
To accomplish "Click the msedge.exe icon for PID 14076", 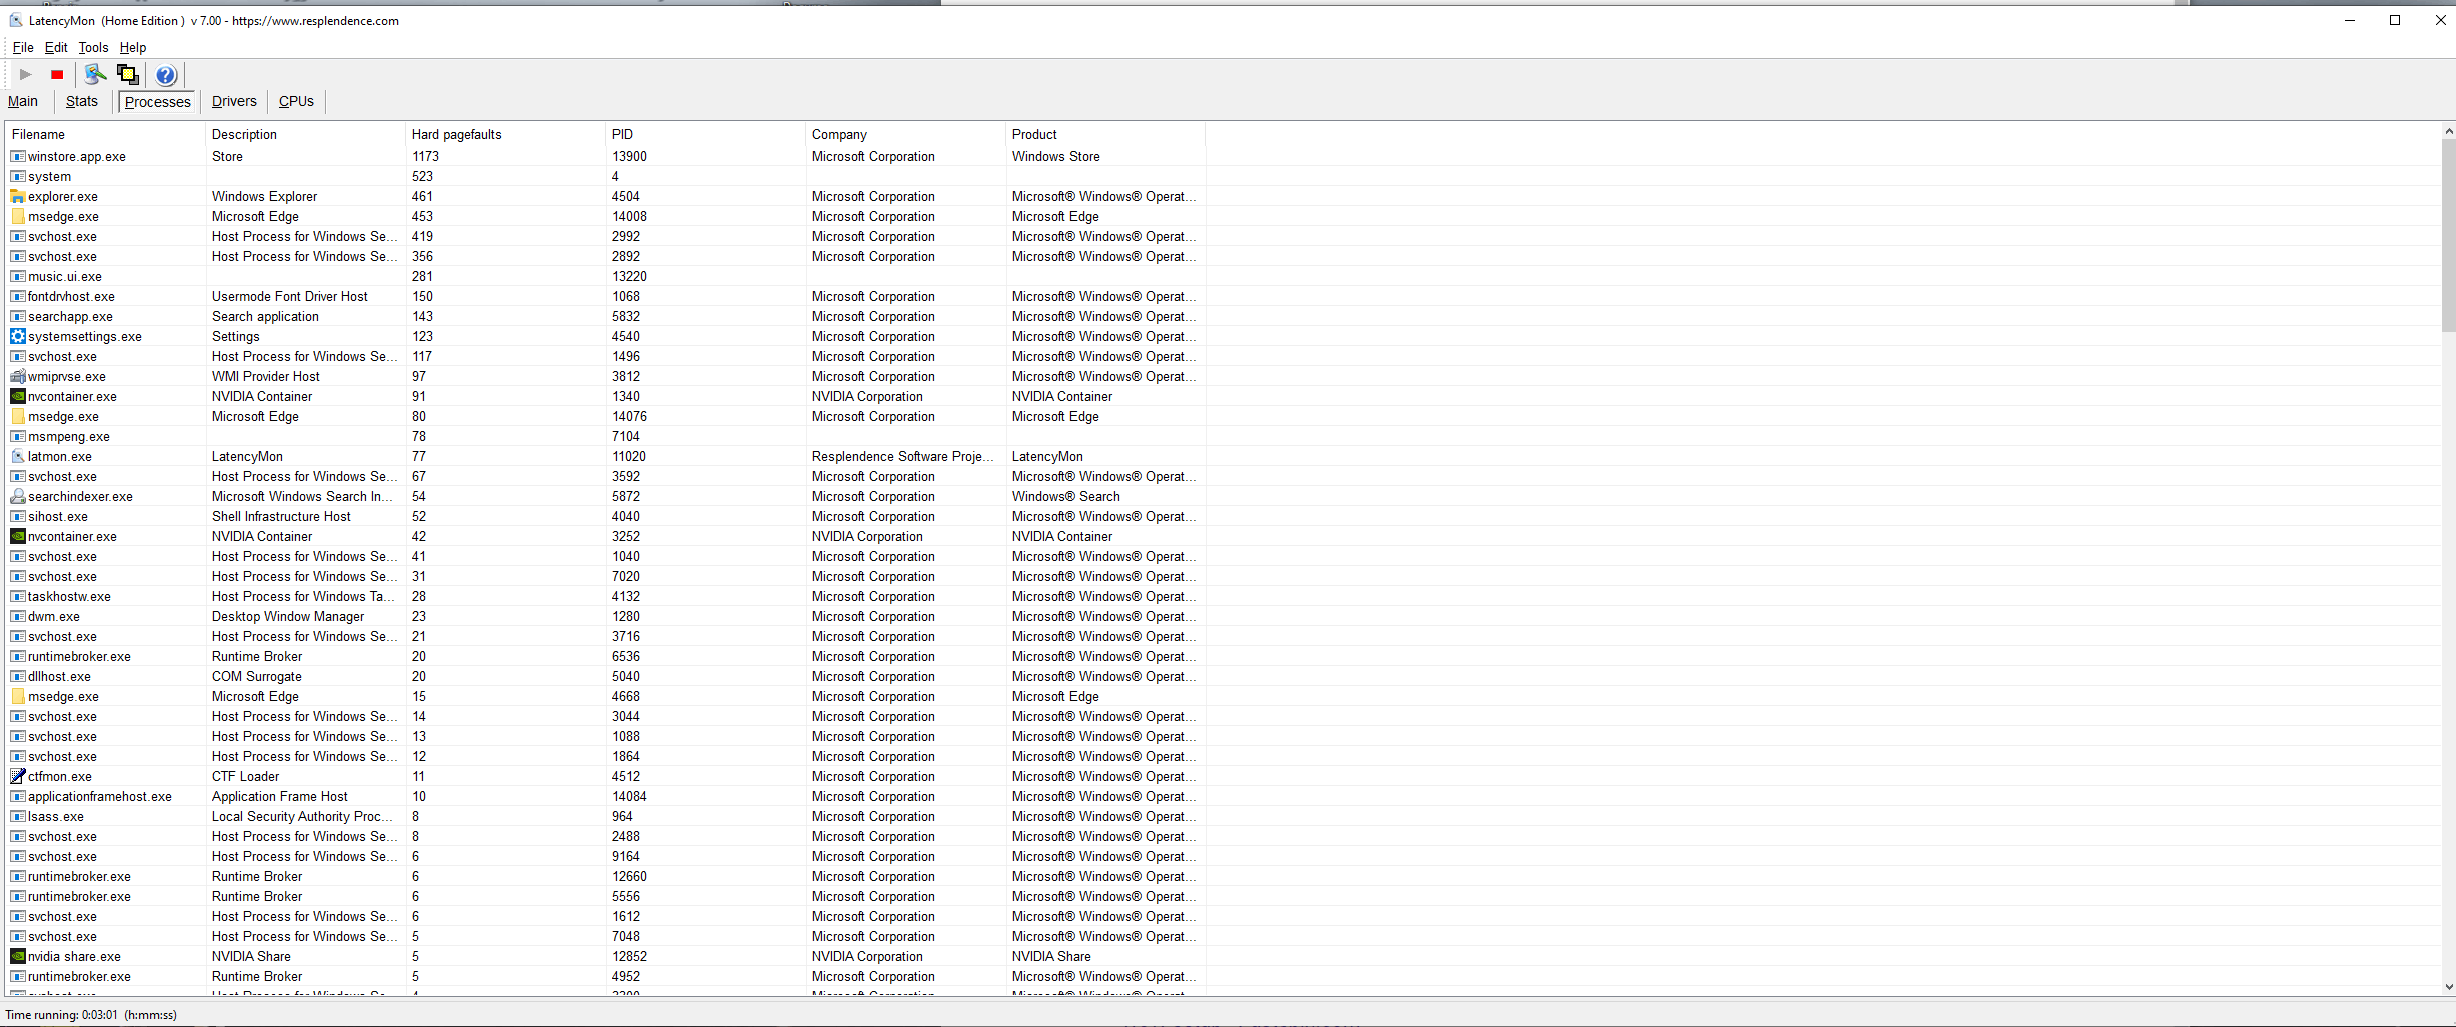I will pyautogui.click(x=18, y=416).
